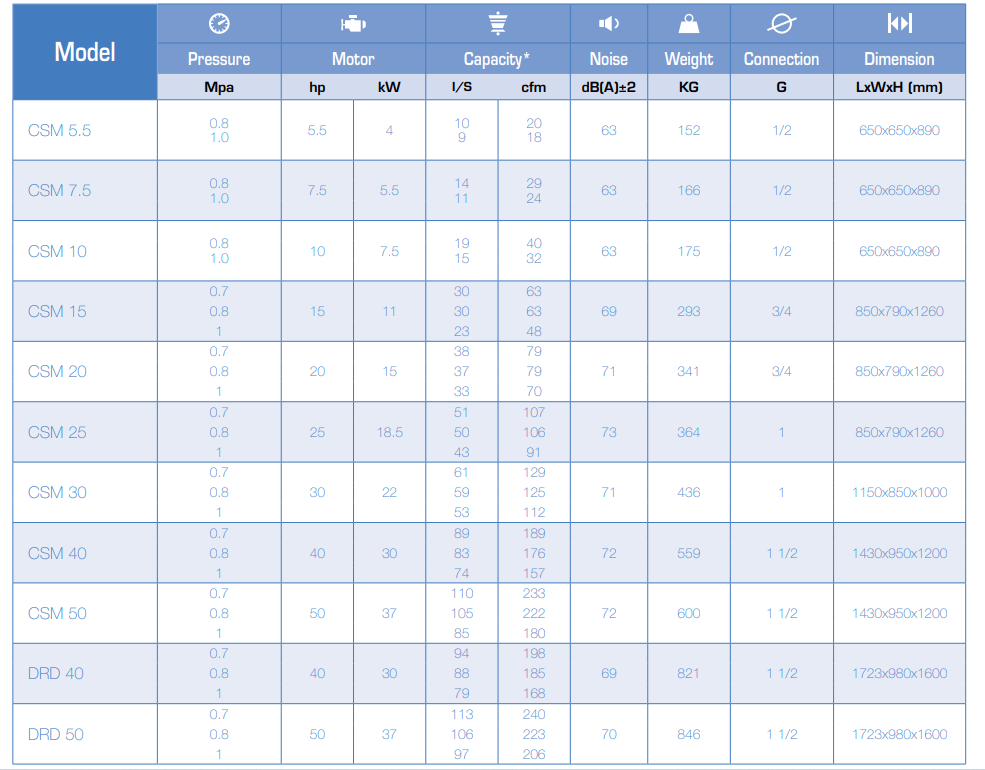Image resolution: width=985 pixels, height=770 pixels.
Task: Click the pressure gauge icon
Action: coord(219,24)
